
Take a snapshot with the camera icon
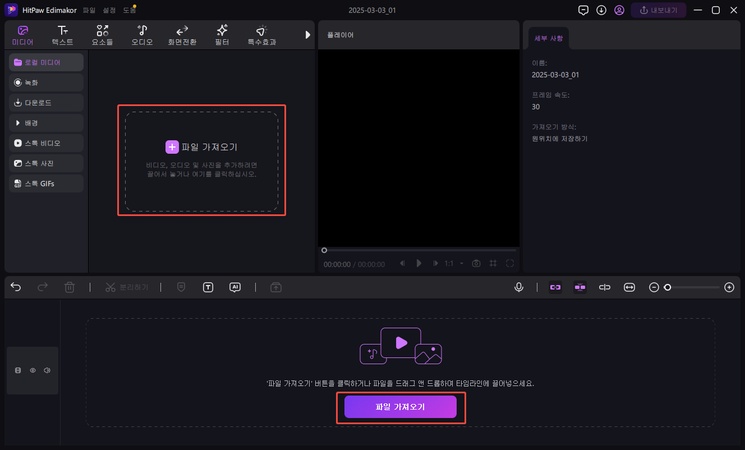476,263
